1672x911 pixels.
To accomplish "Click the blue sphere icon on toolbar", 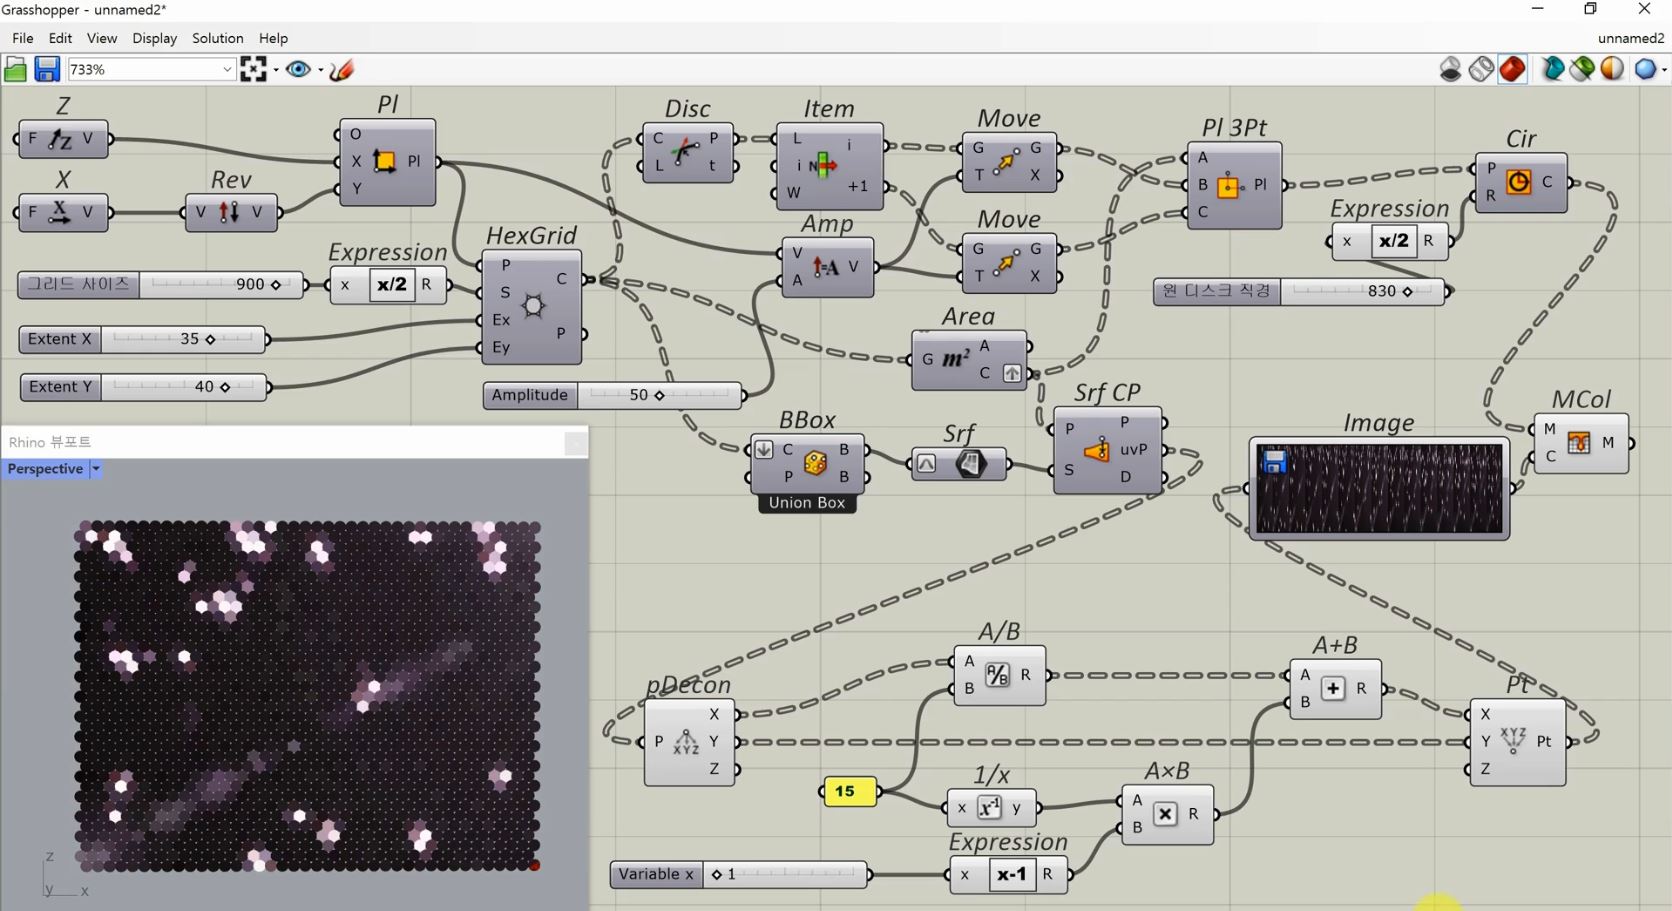I will click(1645, 69).
